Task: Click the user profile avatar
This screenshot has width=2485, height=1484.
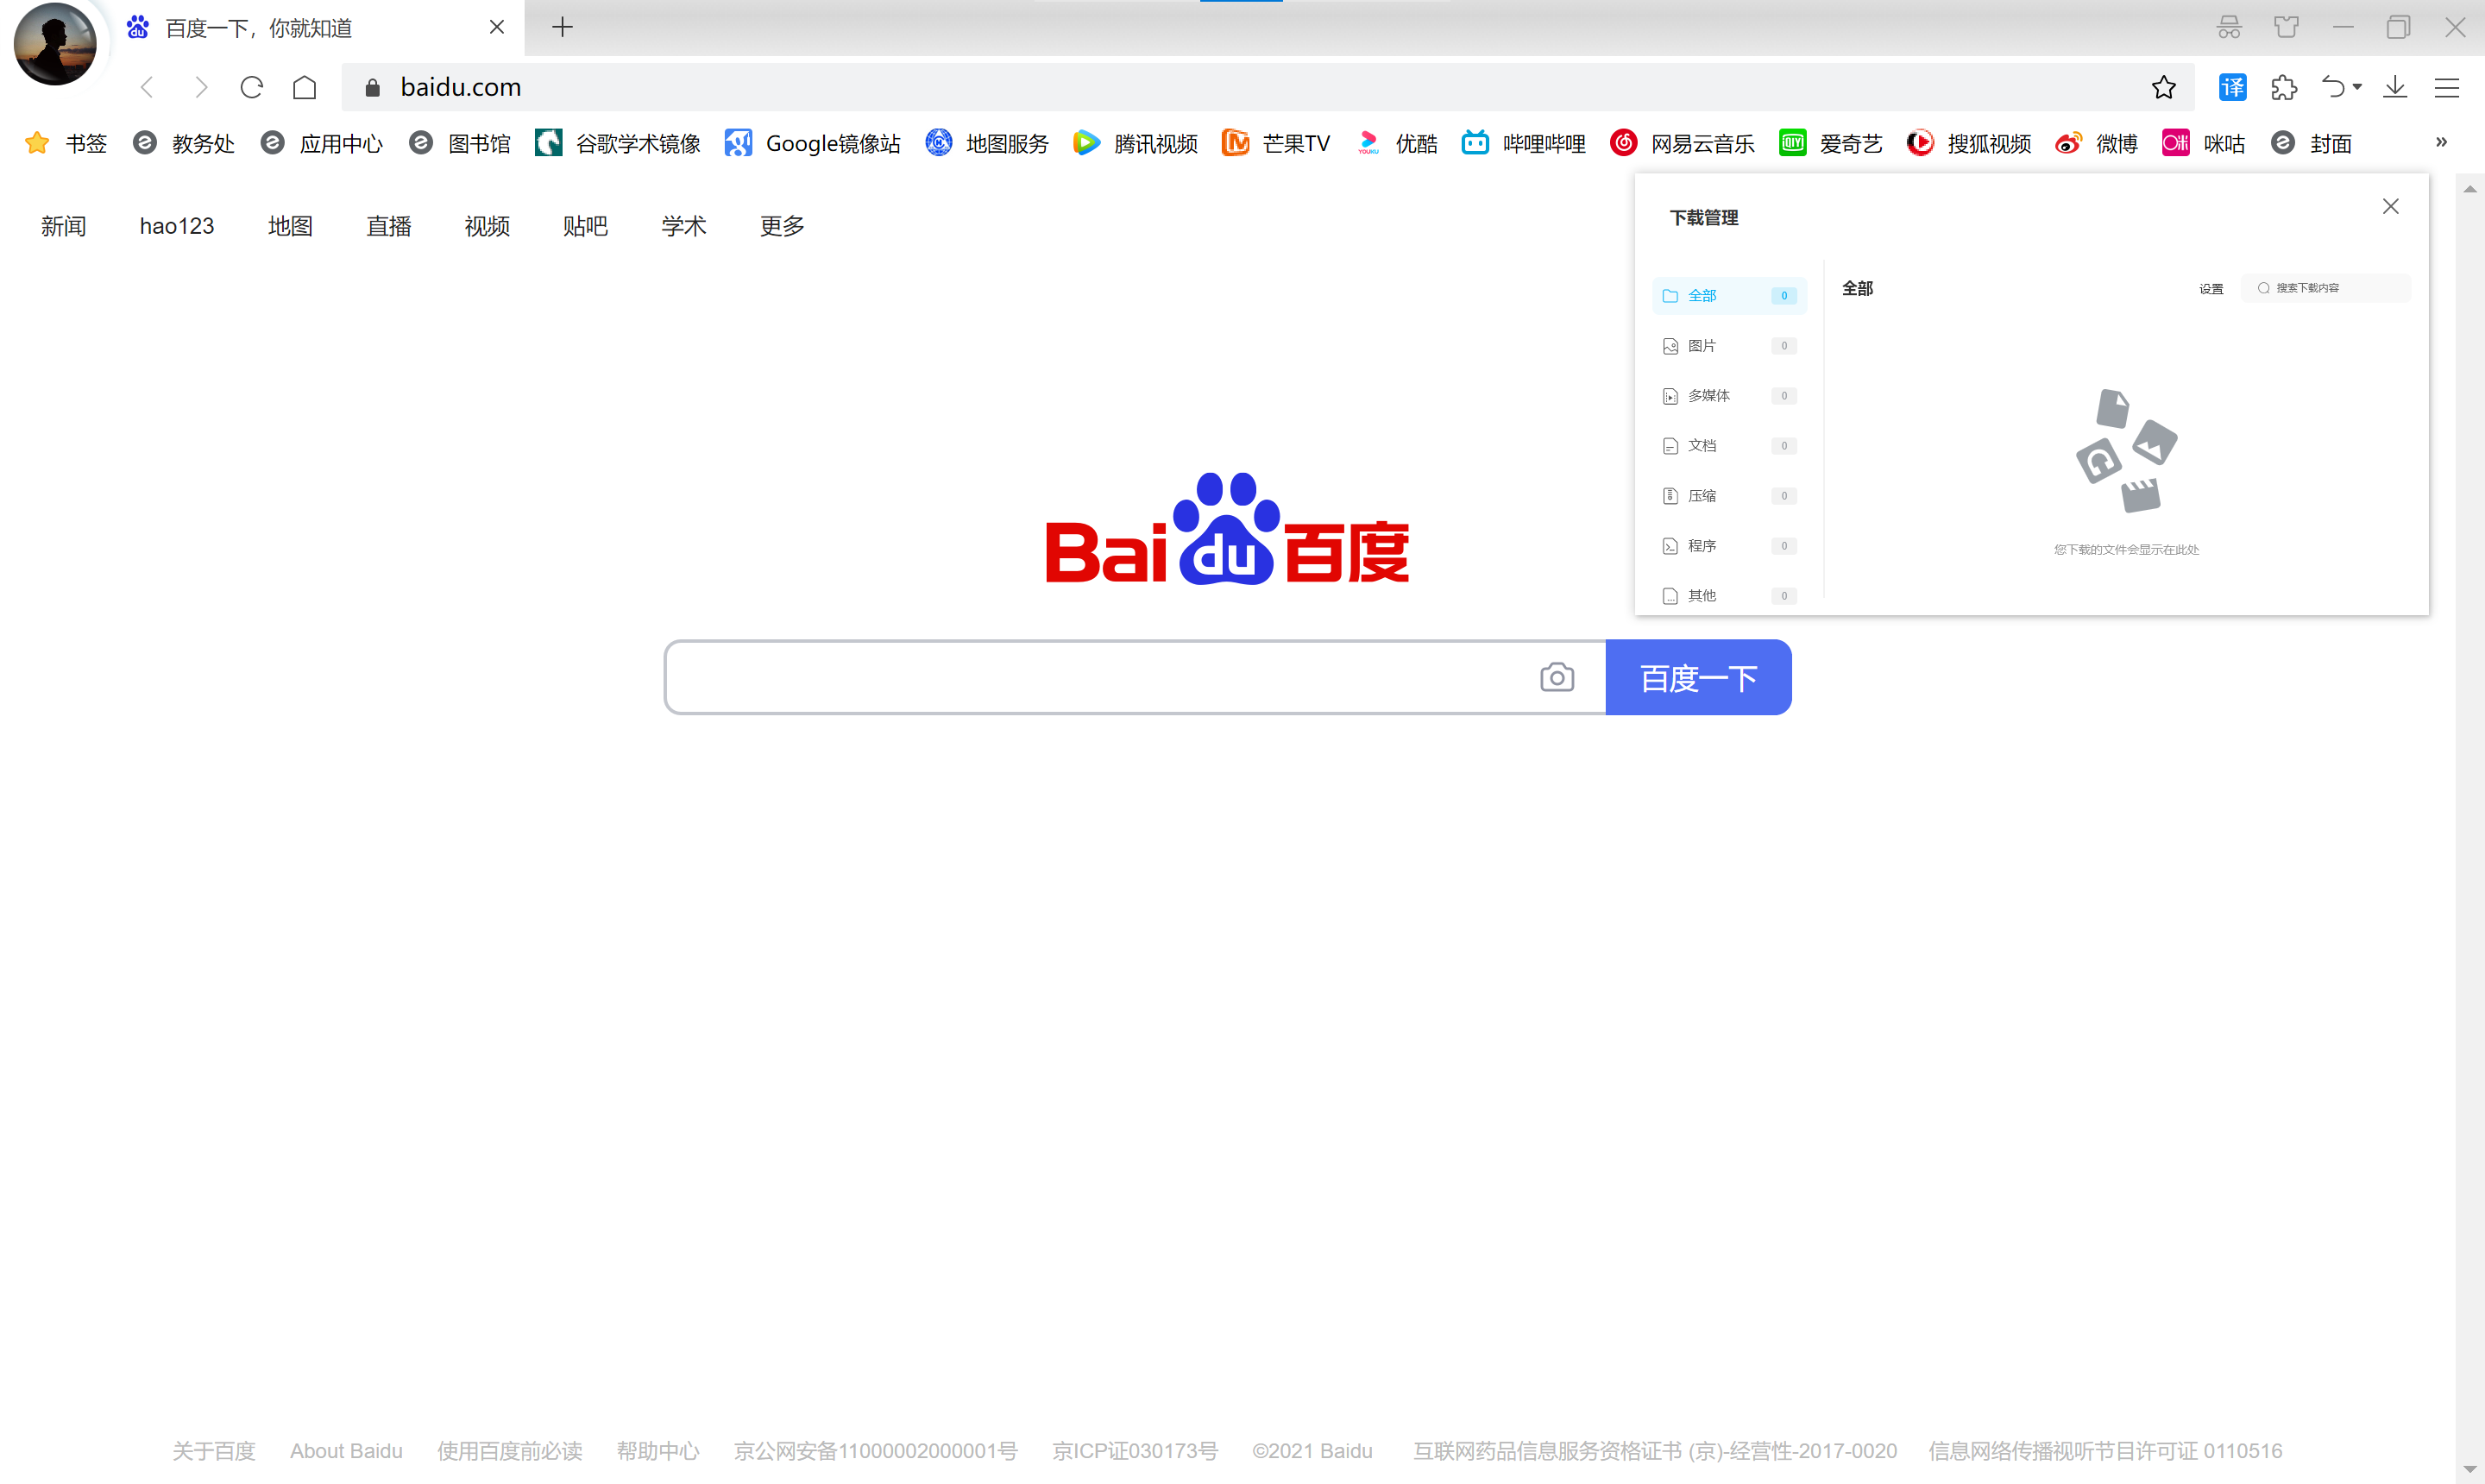Action: tap(55, 43)
